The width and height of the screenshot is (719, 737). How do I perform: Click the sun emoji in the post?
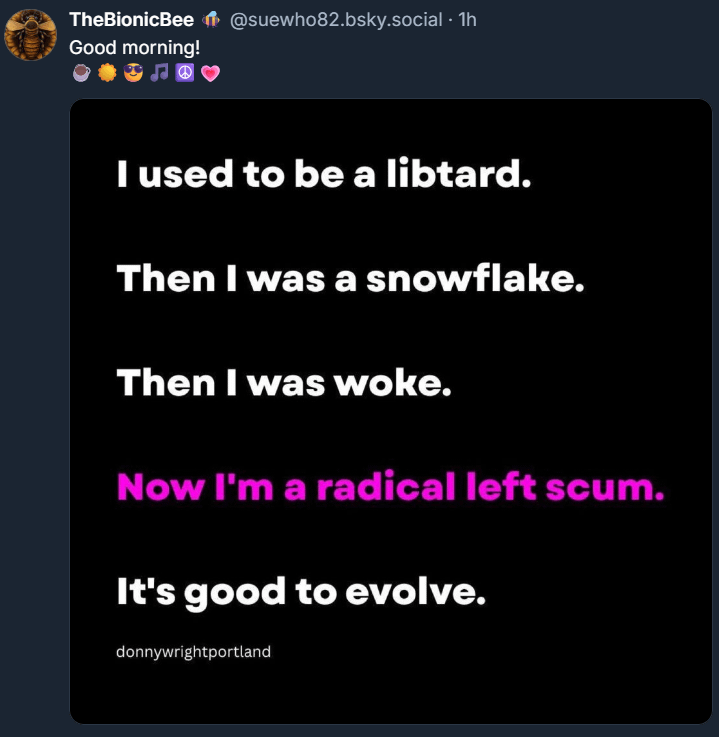coord(107,73)
